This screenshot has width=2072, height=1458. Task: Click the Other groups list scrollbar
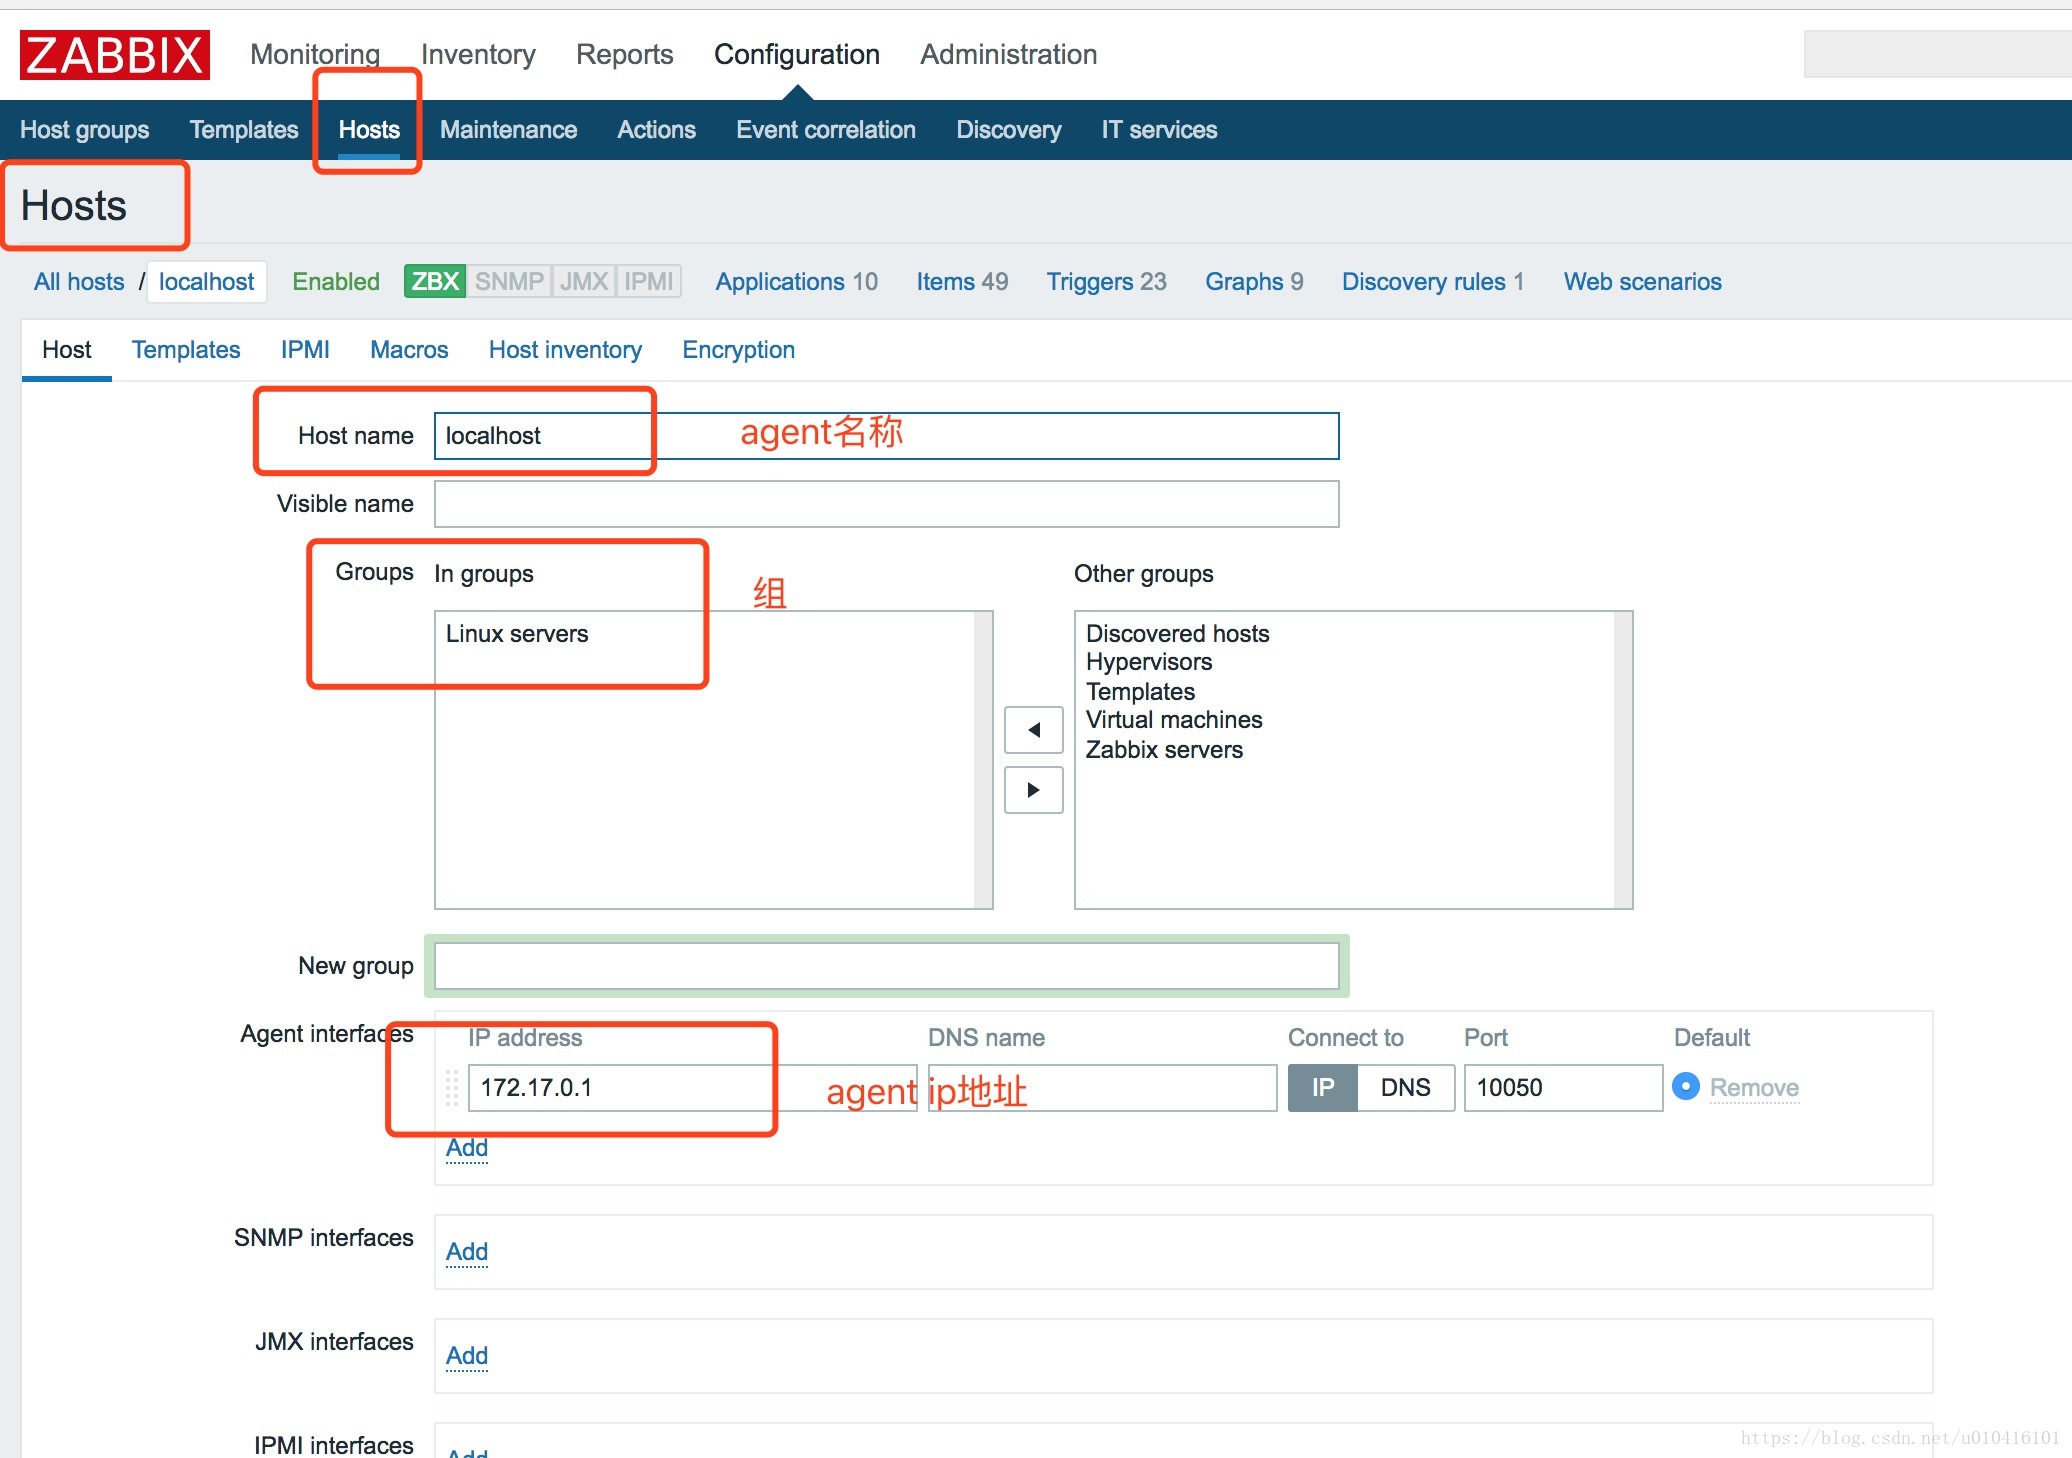(1622, 760)
